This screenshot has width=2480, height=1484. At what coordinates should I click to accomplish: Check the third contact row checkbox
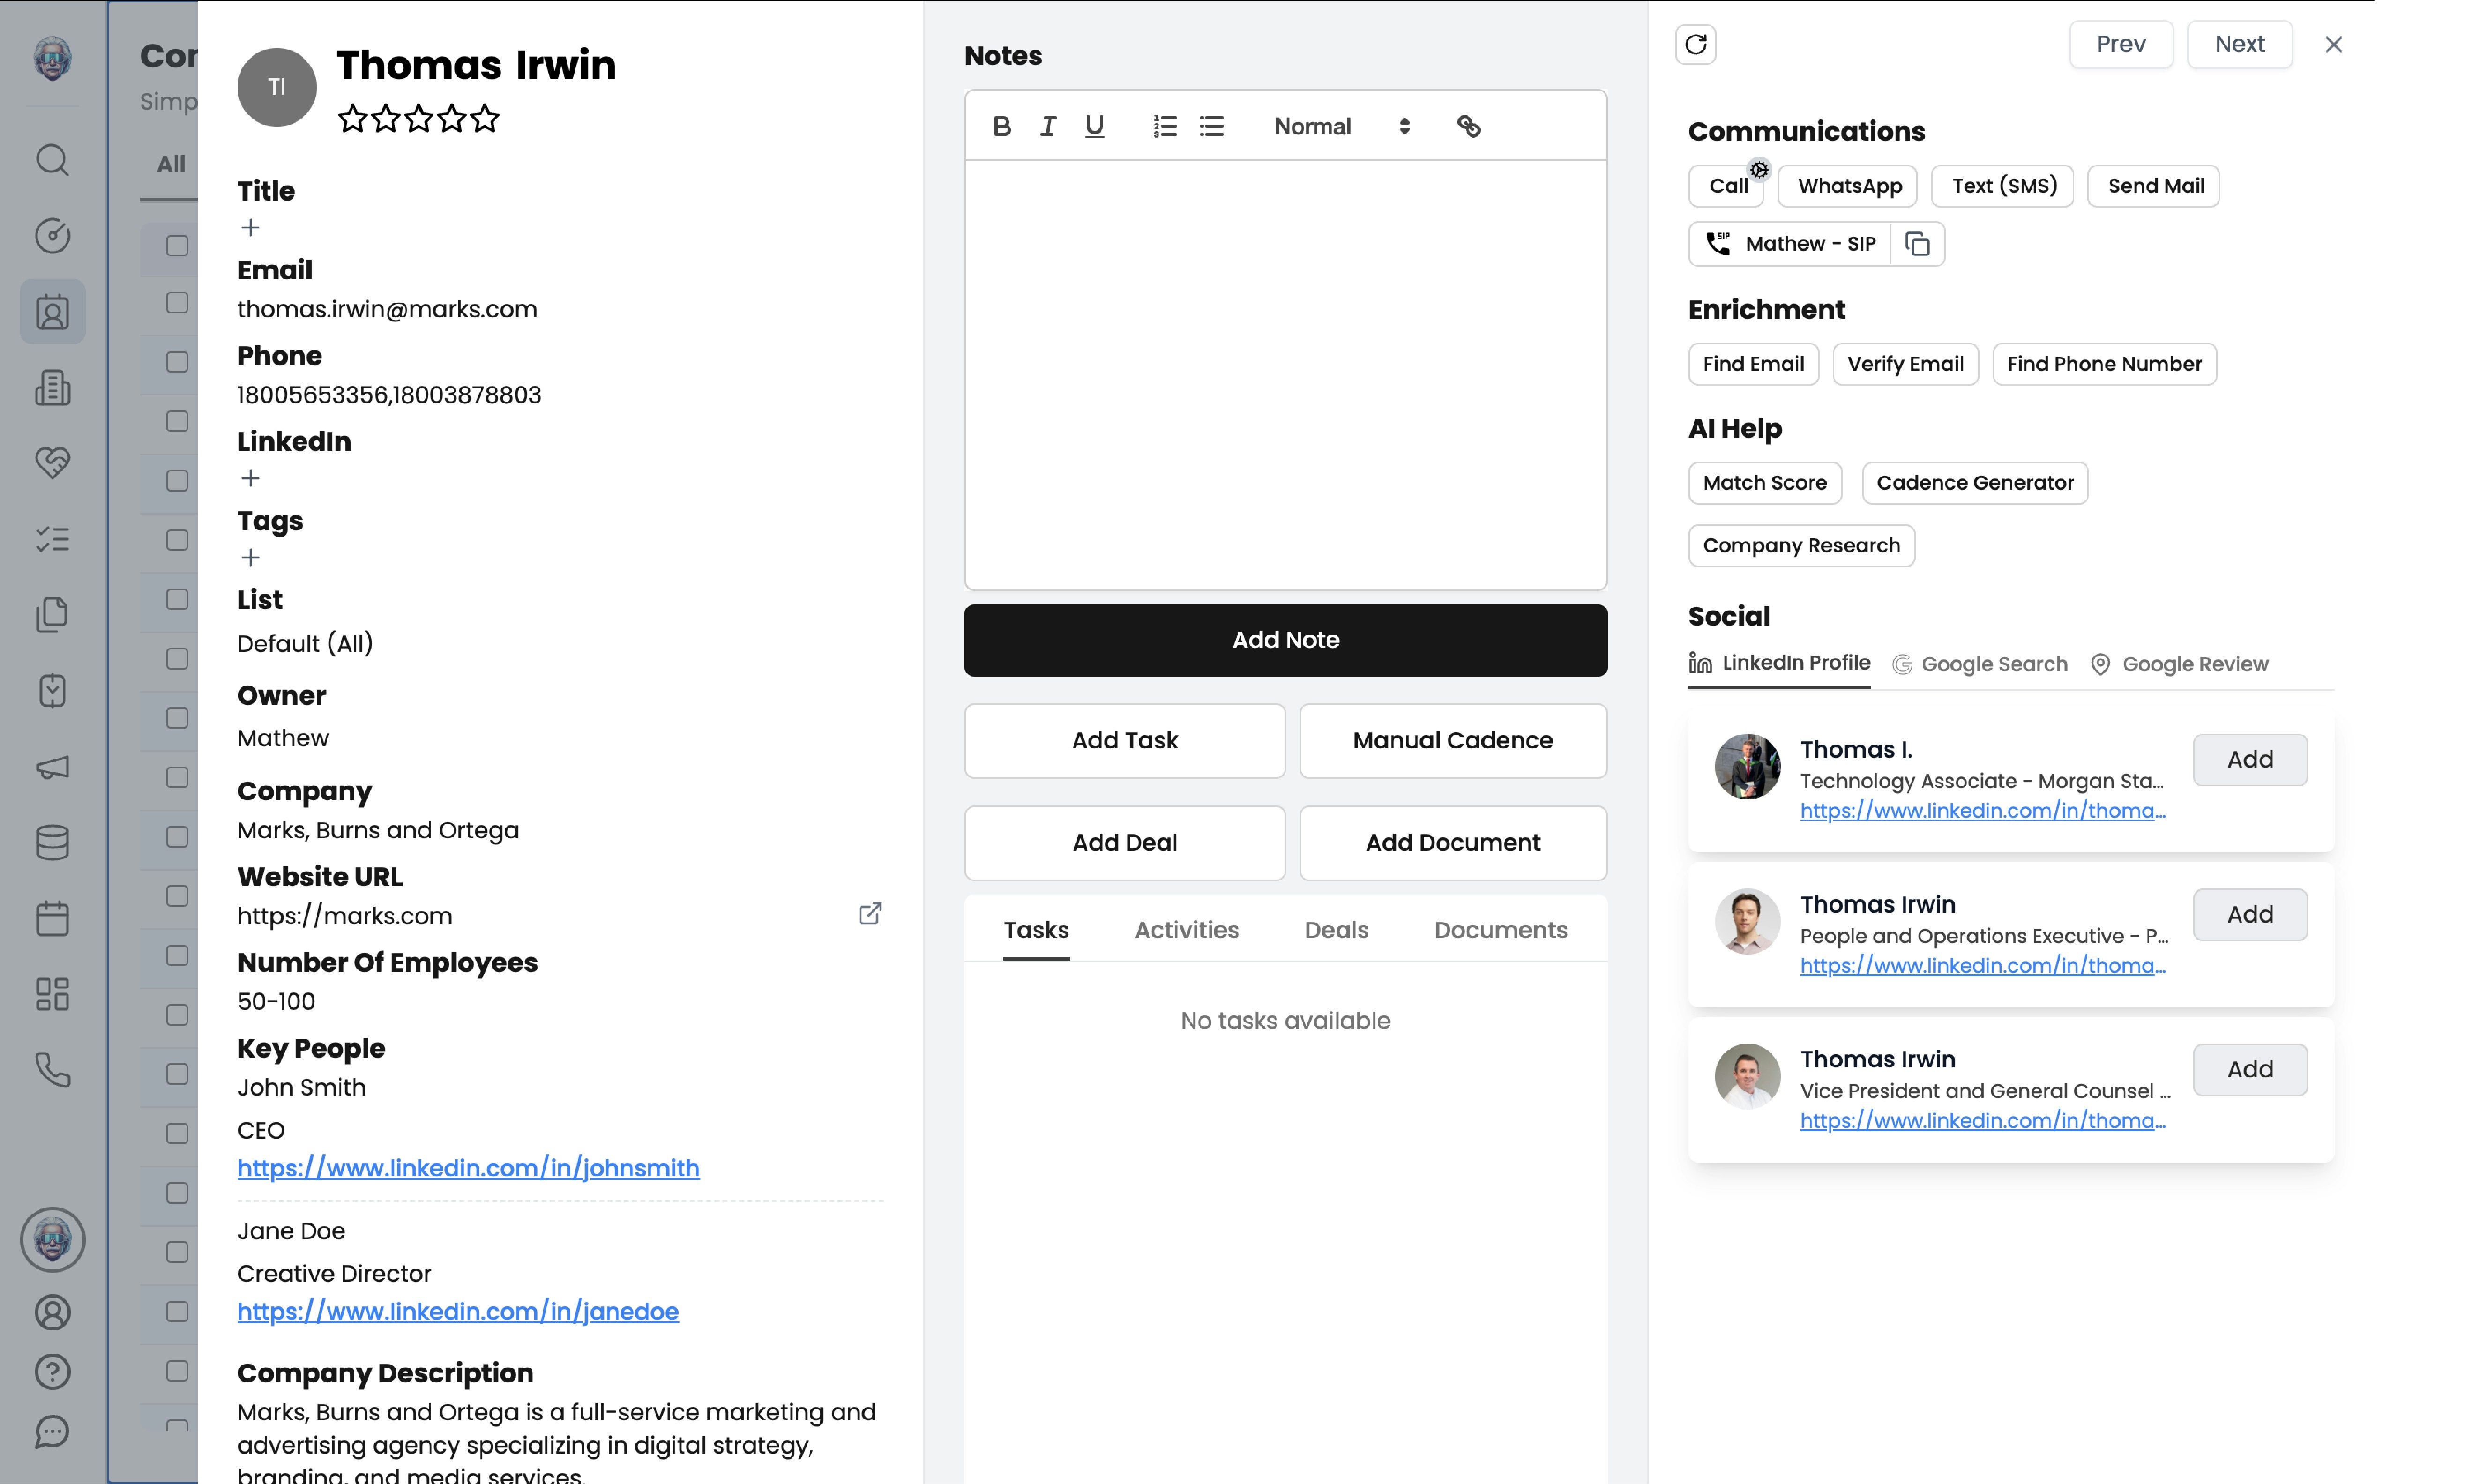click(177, 362)
